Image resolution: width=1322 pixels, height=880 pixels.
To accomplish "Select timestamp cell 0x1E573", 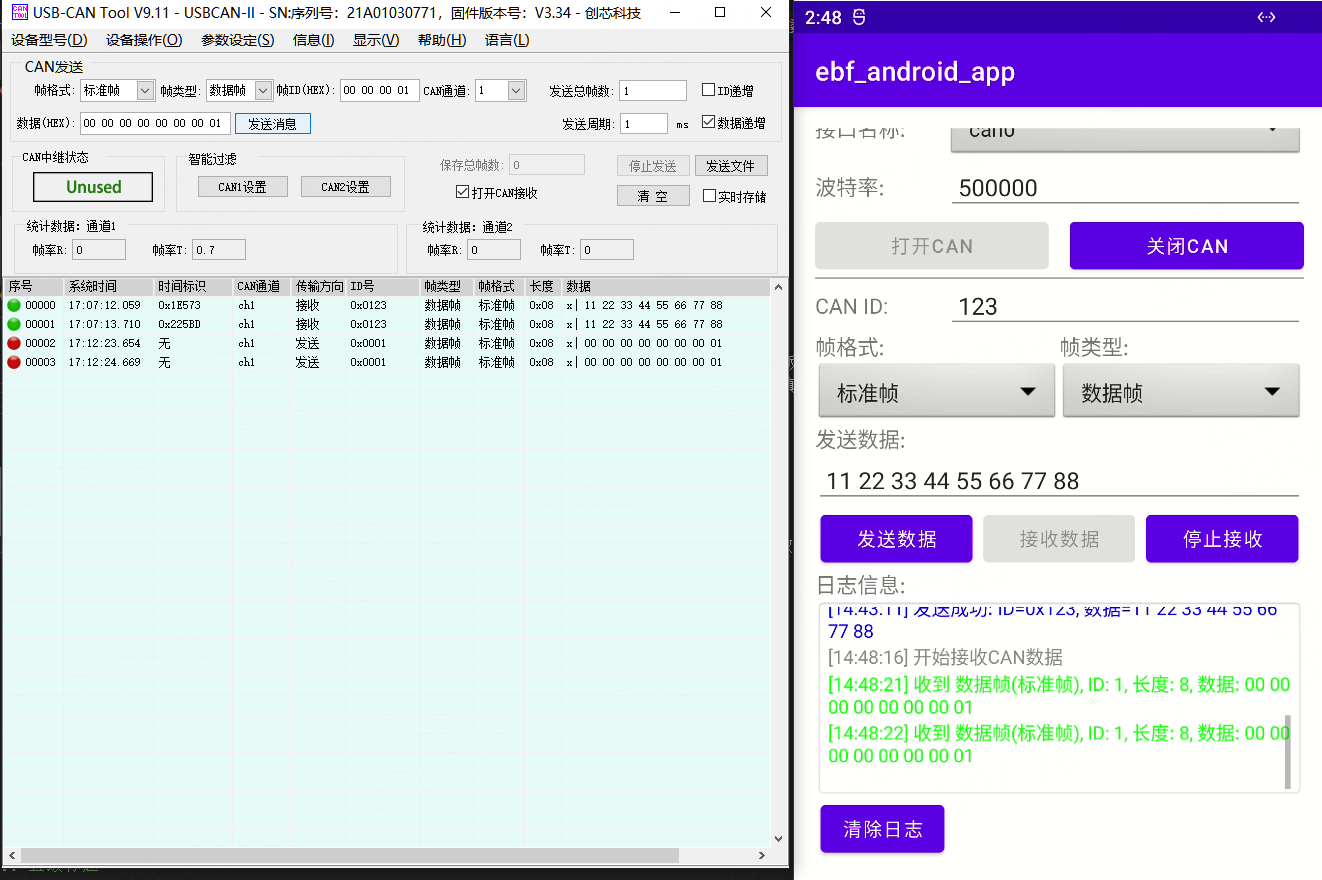I will tap(179, 305).
